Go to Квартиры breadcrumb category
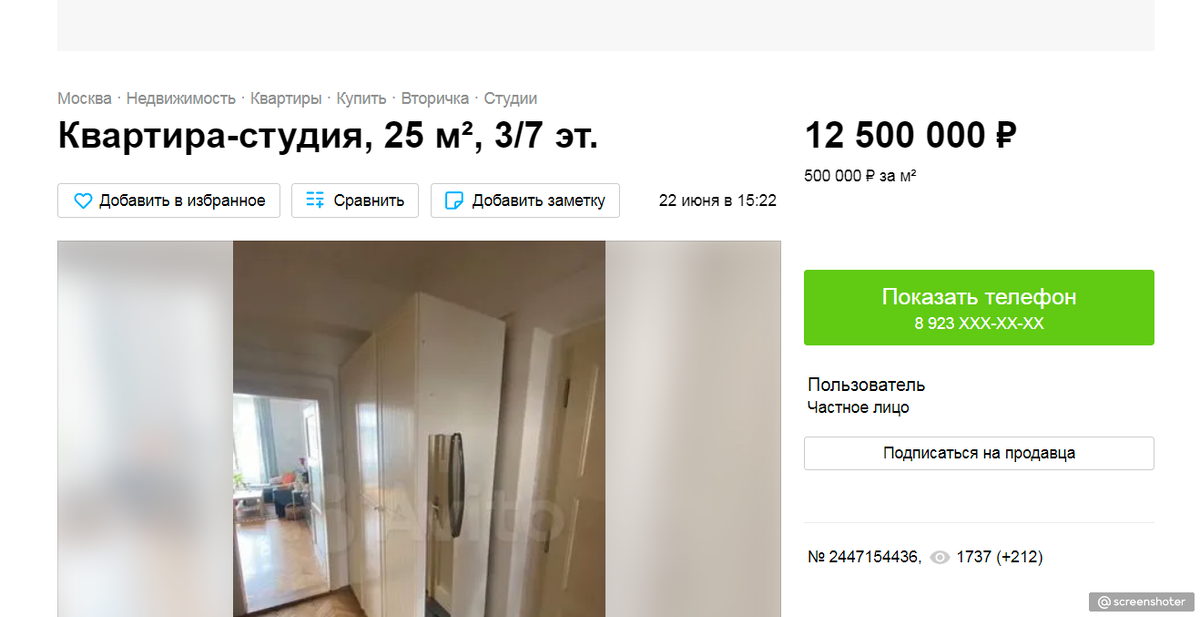The height and width of the screenshot is (617, 1200). 286,99
